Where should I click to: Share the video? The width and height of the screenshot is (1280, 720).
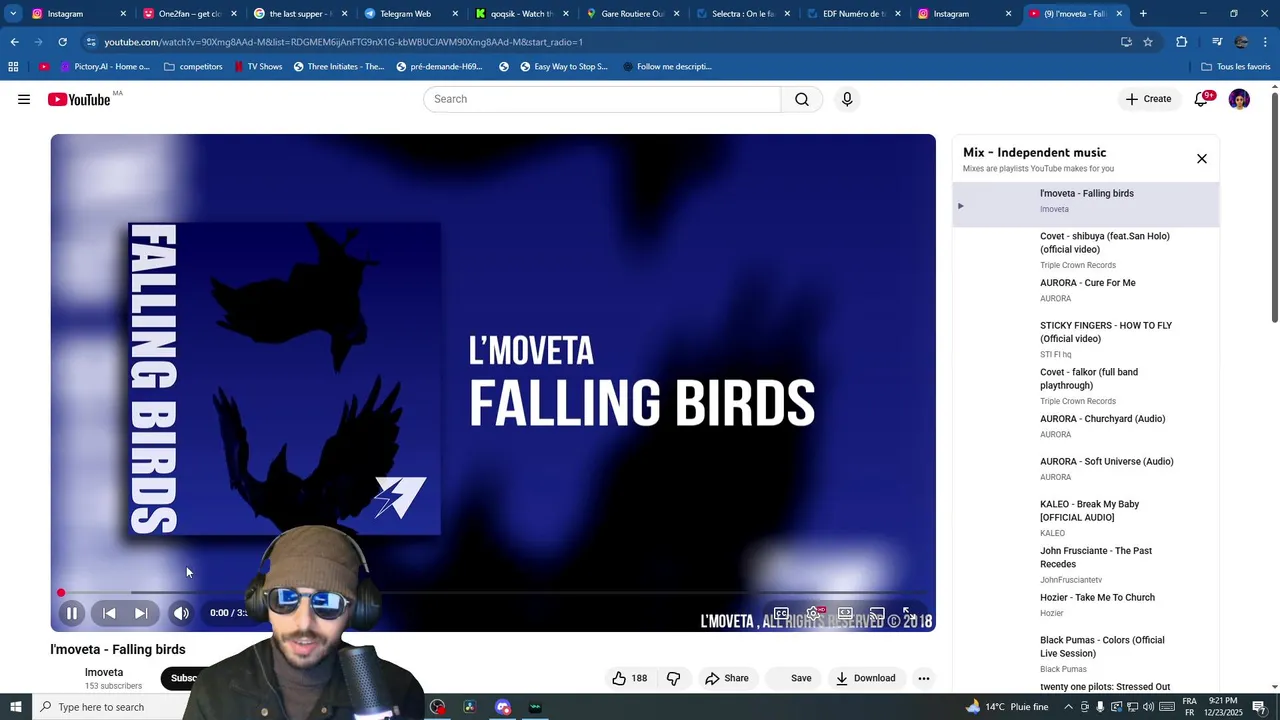pos(727,678)
